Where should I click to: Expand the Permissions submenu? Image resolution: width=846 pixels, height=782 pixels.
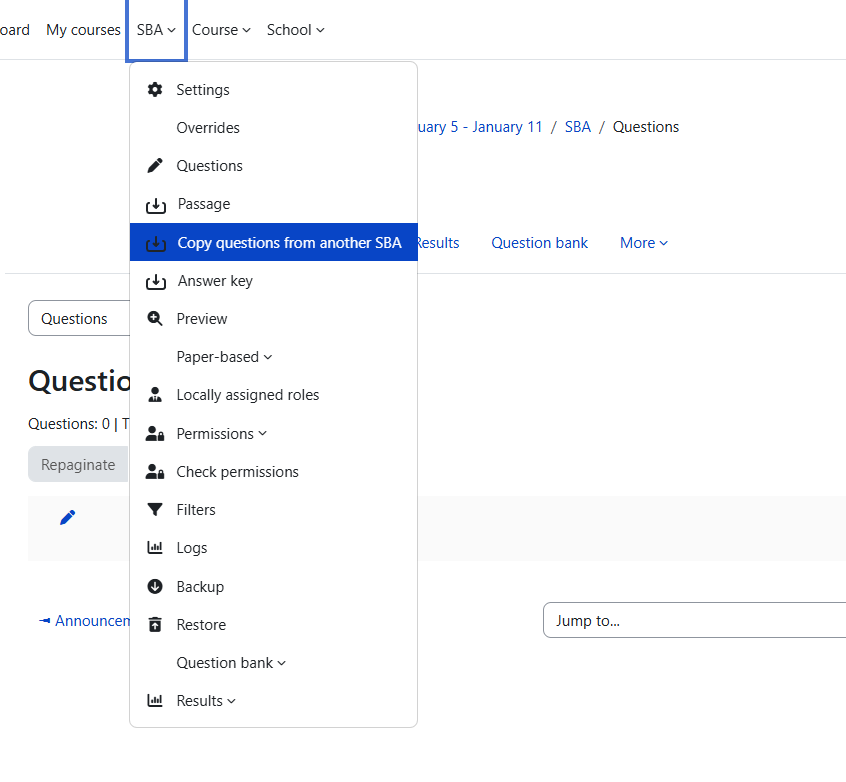(221, 434)
